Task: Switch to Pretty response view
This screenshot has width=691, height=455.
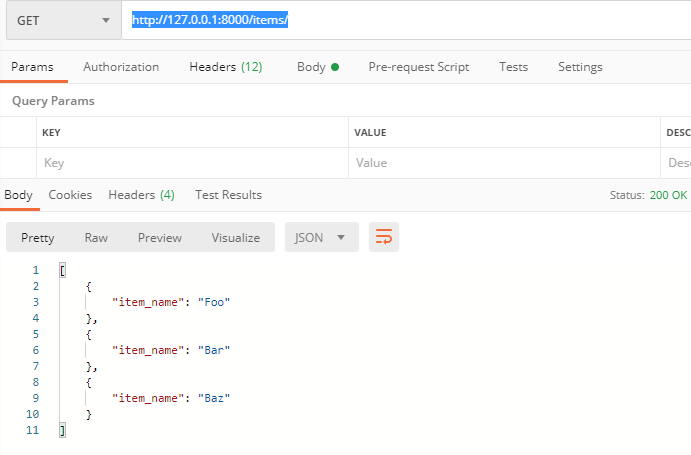Action: tap(38, 237)
